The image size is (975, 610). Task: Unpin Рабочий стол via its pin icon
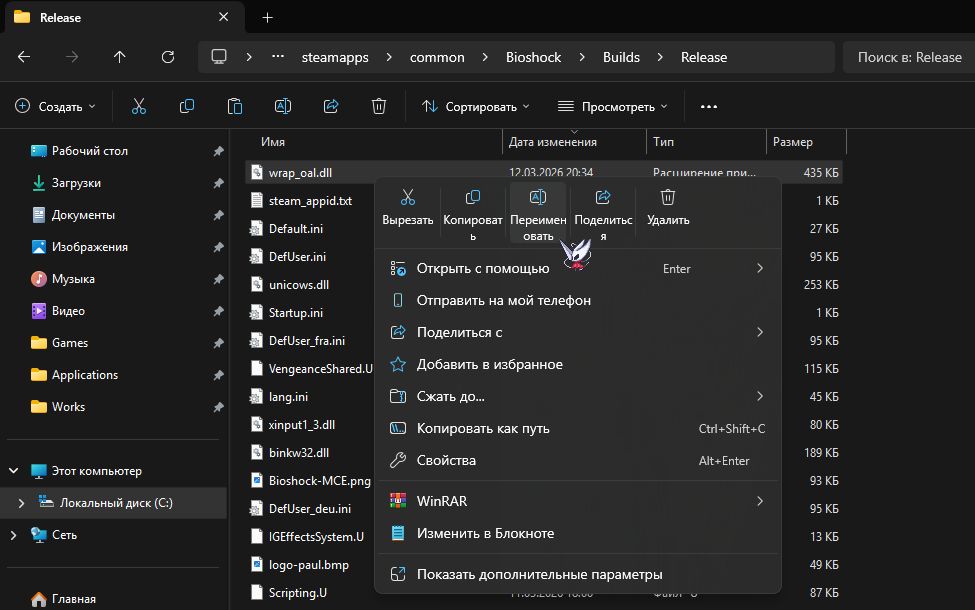(218, 151)
